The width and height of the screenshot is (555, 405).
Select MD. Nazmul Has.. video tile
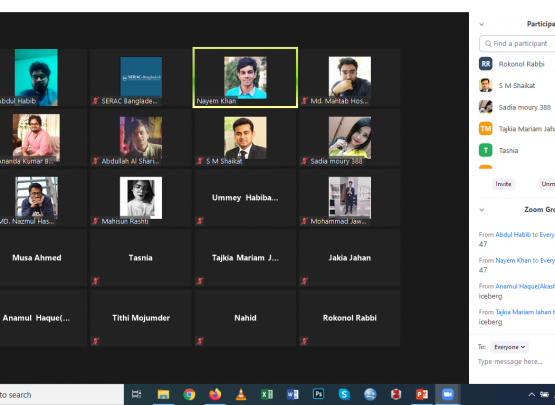pyautogui.click(x=43, y=198)
